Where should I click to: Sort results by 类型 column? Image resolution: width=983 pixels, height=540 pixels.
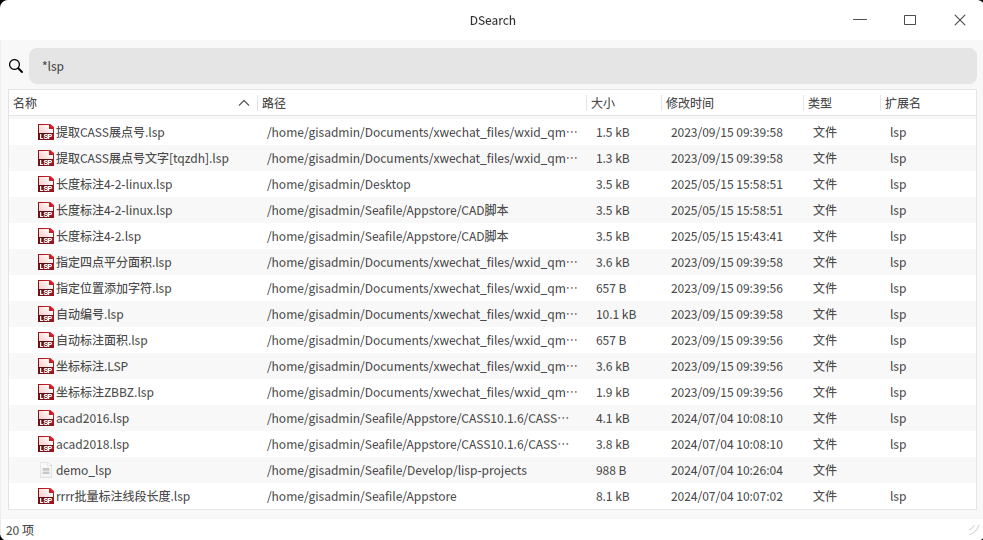819,103
